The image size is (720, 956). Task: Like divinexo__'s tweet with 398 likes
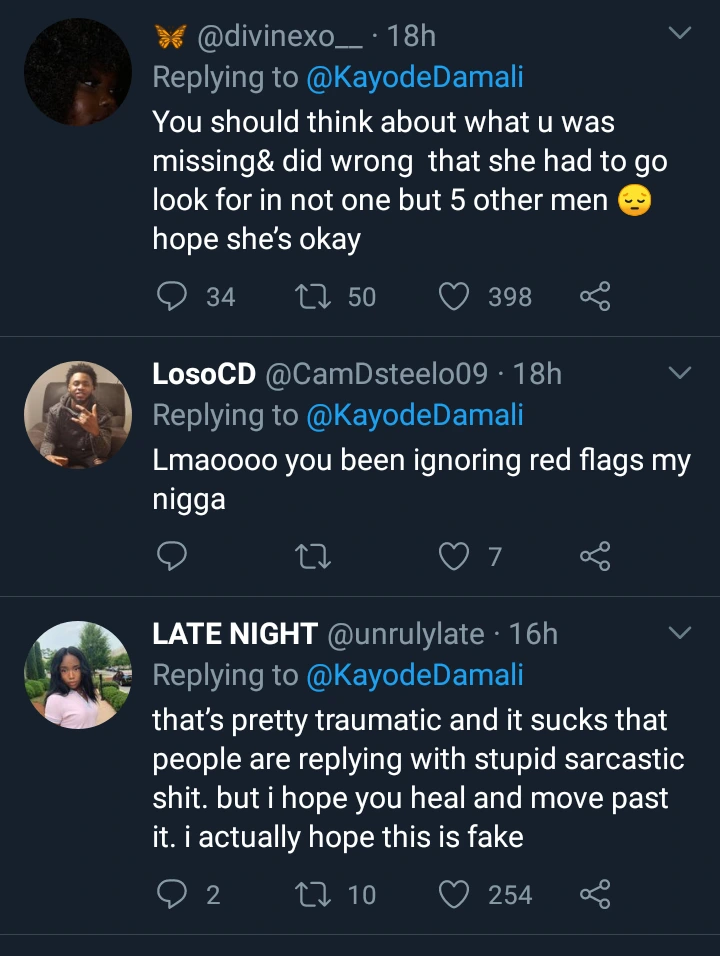[x=455, y=297]
